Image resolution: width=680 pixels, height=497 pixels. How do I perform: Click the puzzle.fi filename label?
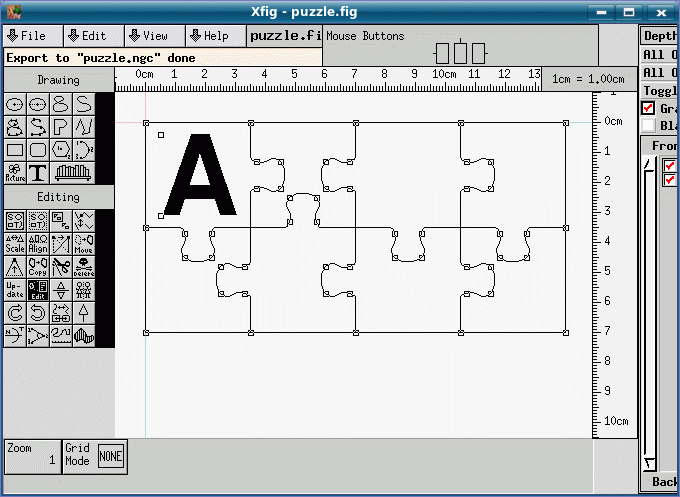(x=285, y=36)
